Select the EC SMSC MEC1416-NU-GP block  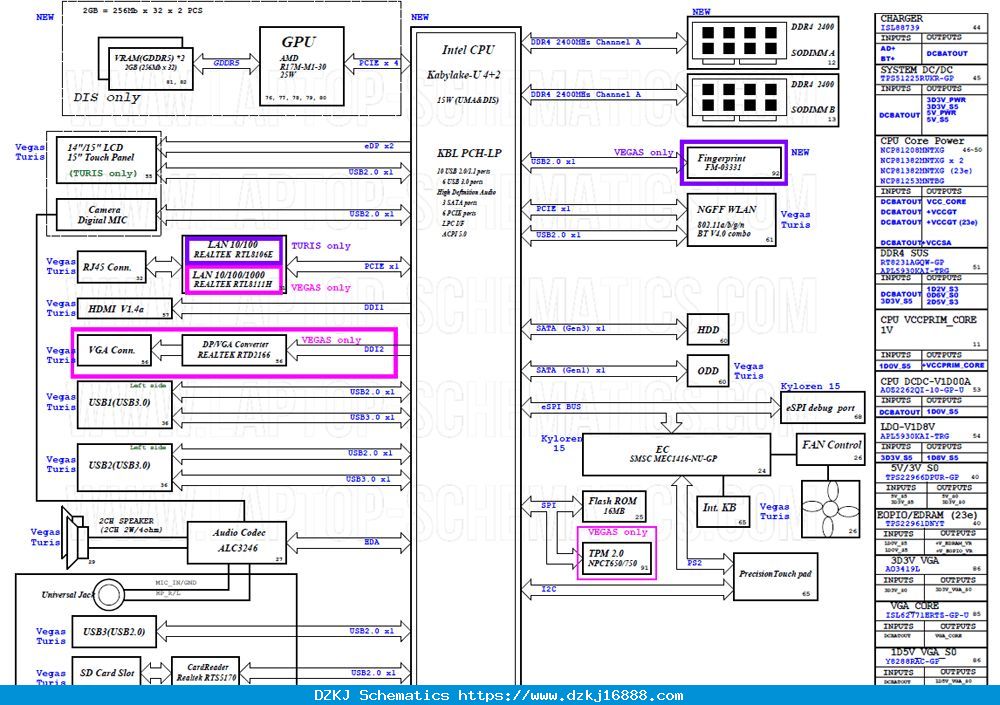tap(676, 454)
